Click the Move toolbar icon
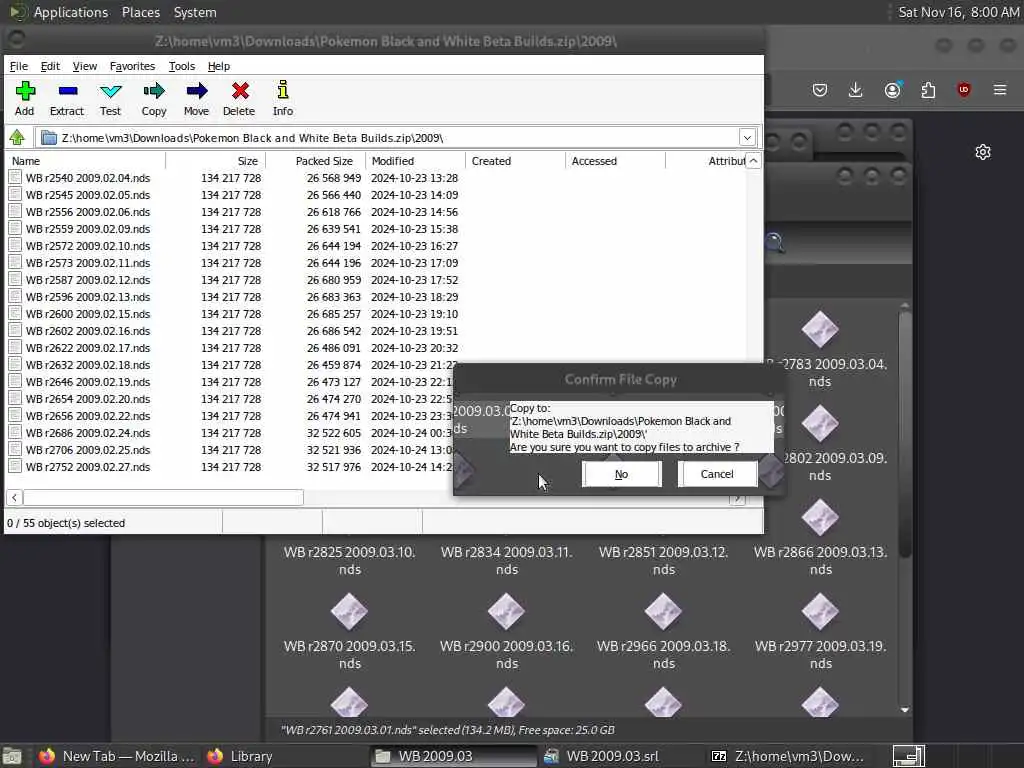Screen dimensions: 1024x768 pos(197,98)
